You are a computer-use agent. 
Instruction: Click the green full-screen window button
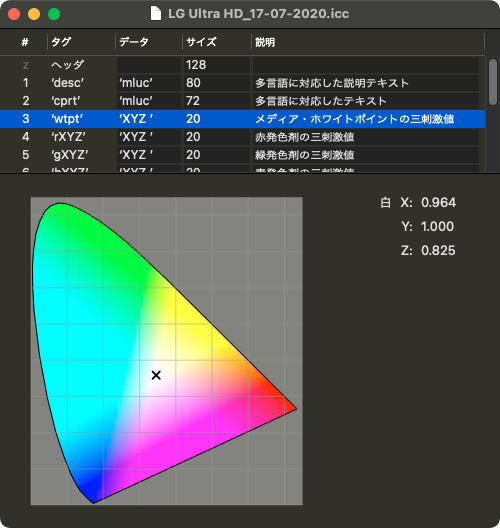point(54,14)
